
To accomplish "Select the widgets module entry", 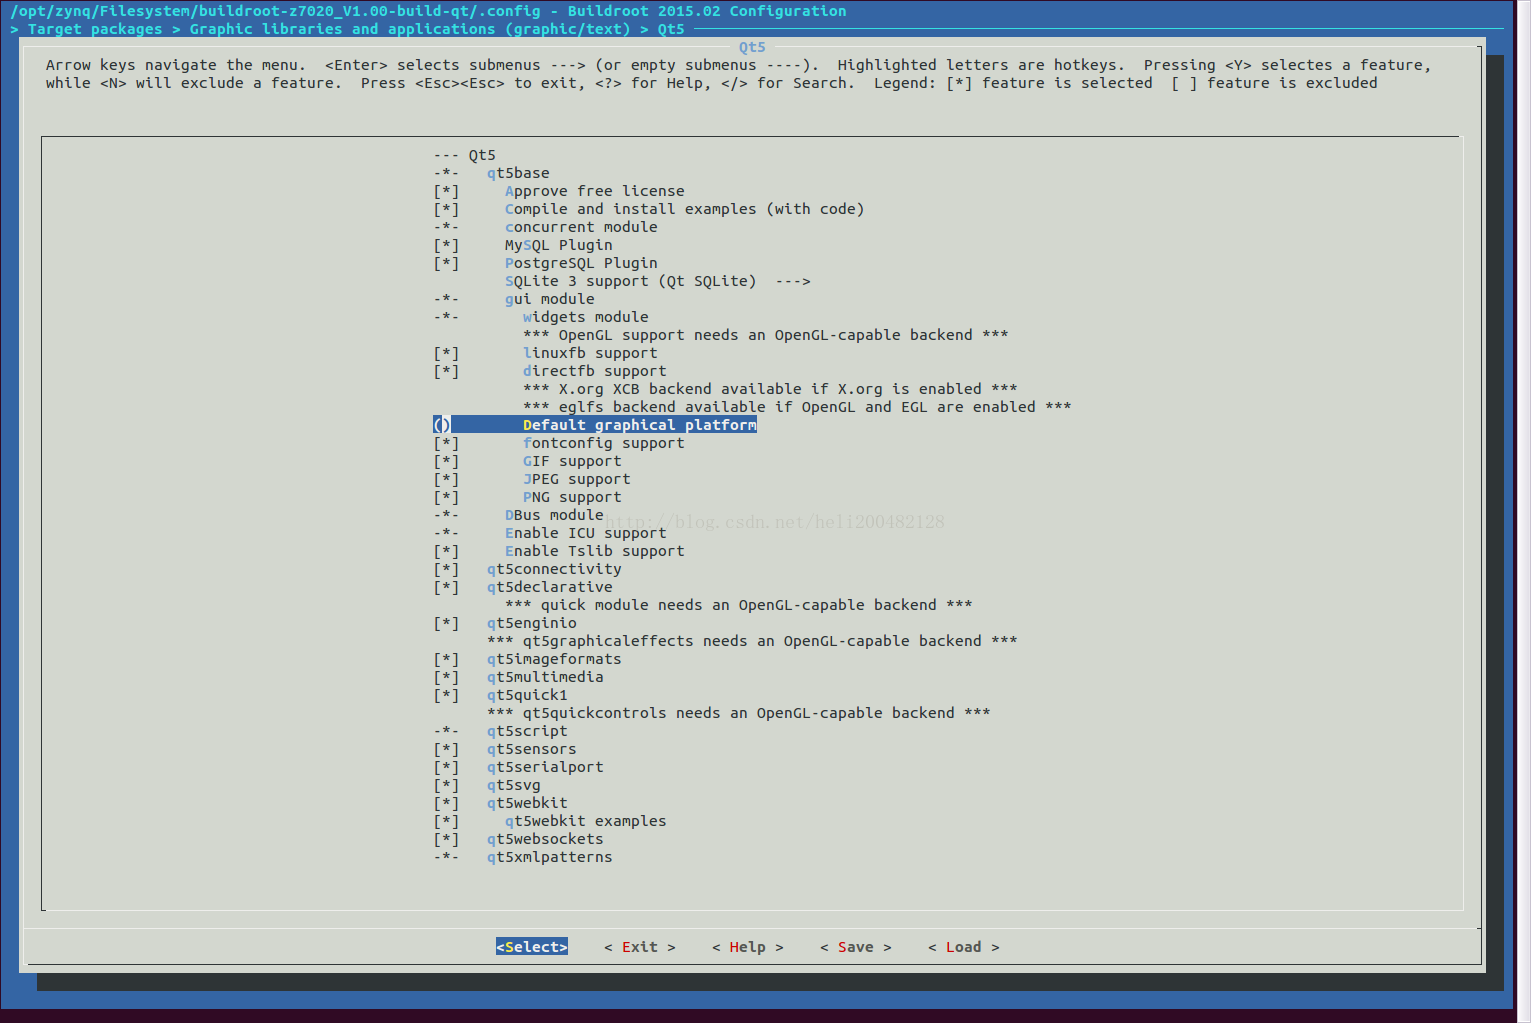I will (586, 317).
